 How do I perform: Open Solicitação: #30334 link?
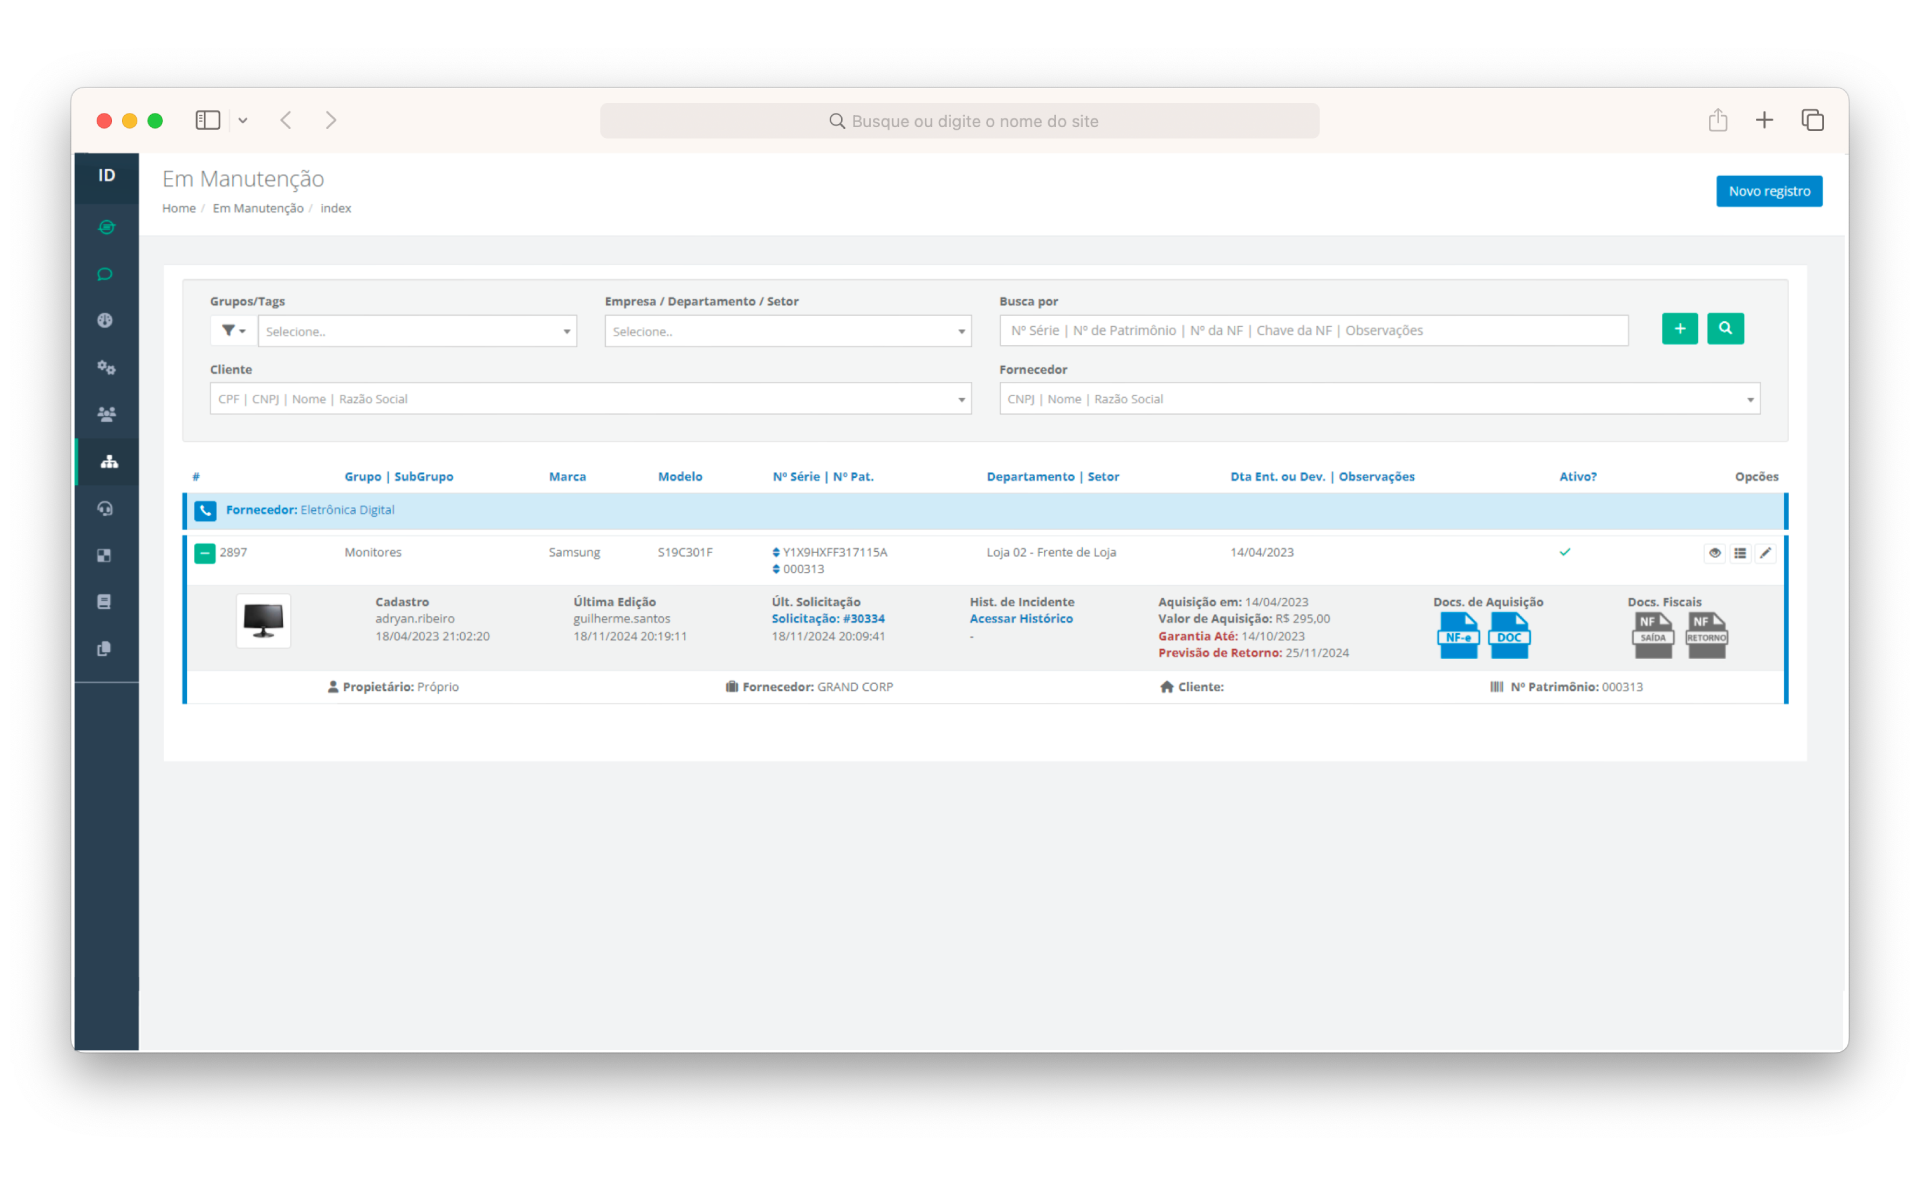pyautogui.click(x=828, y=619)
